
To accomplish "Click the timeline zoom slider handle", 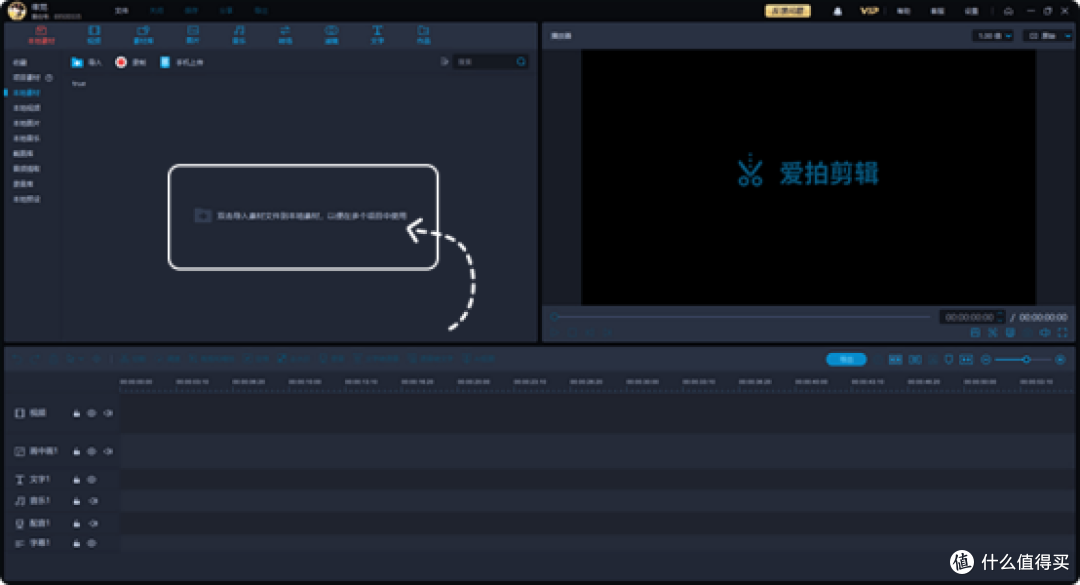I will click(x=1026, y=360).
